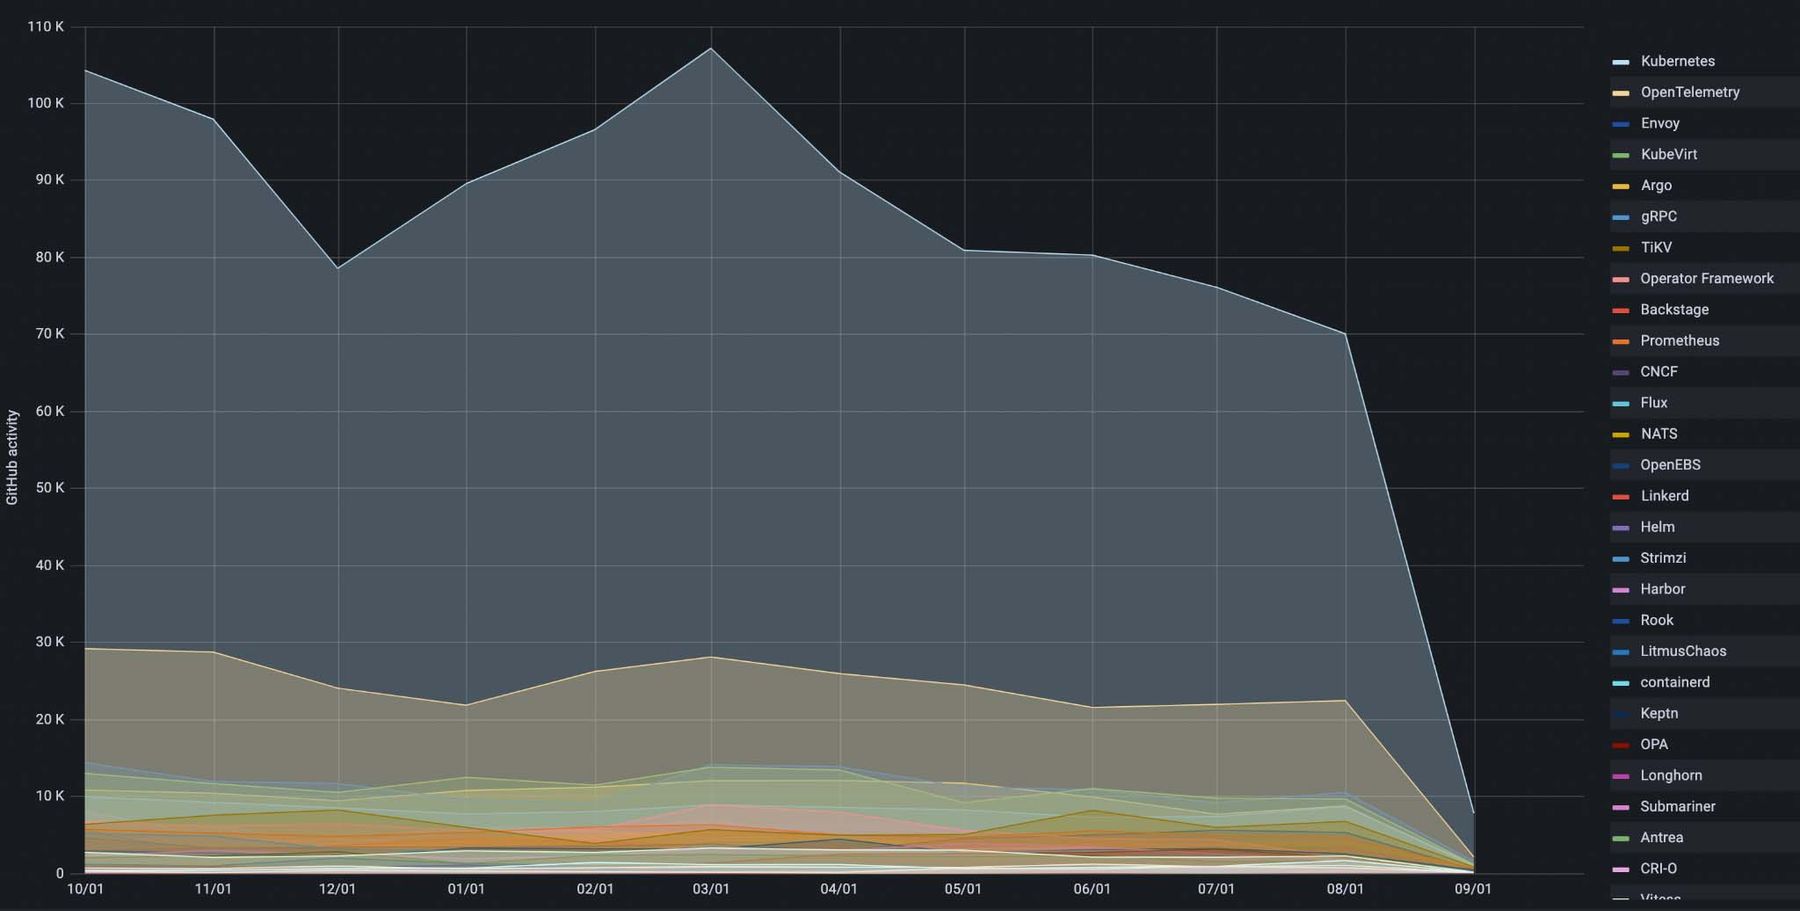
Task: Click the OpenTelemetry series color swatch
Action: pyautogui.click(x=1620, y=93)
